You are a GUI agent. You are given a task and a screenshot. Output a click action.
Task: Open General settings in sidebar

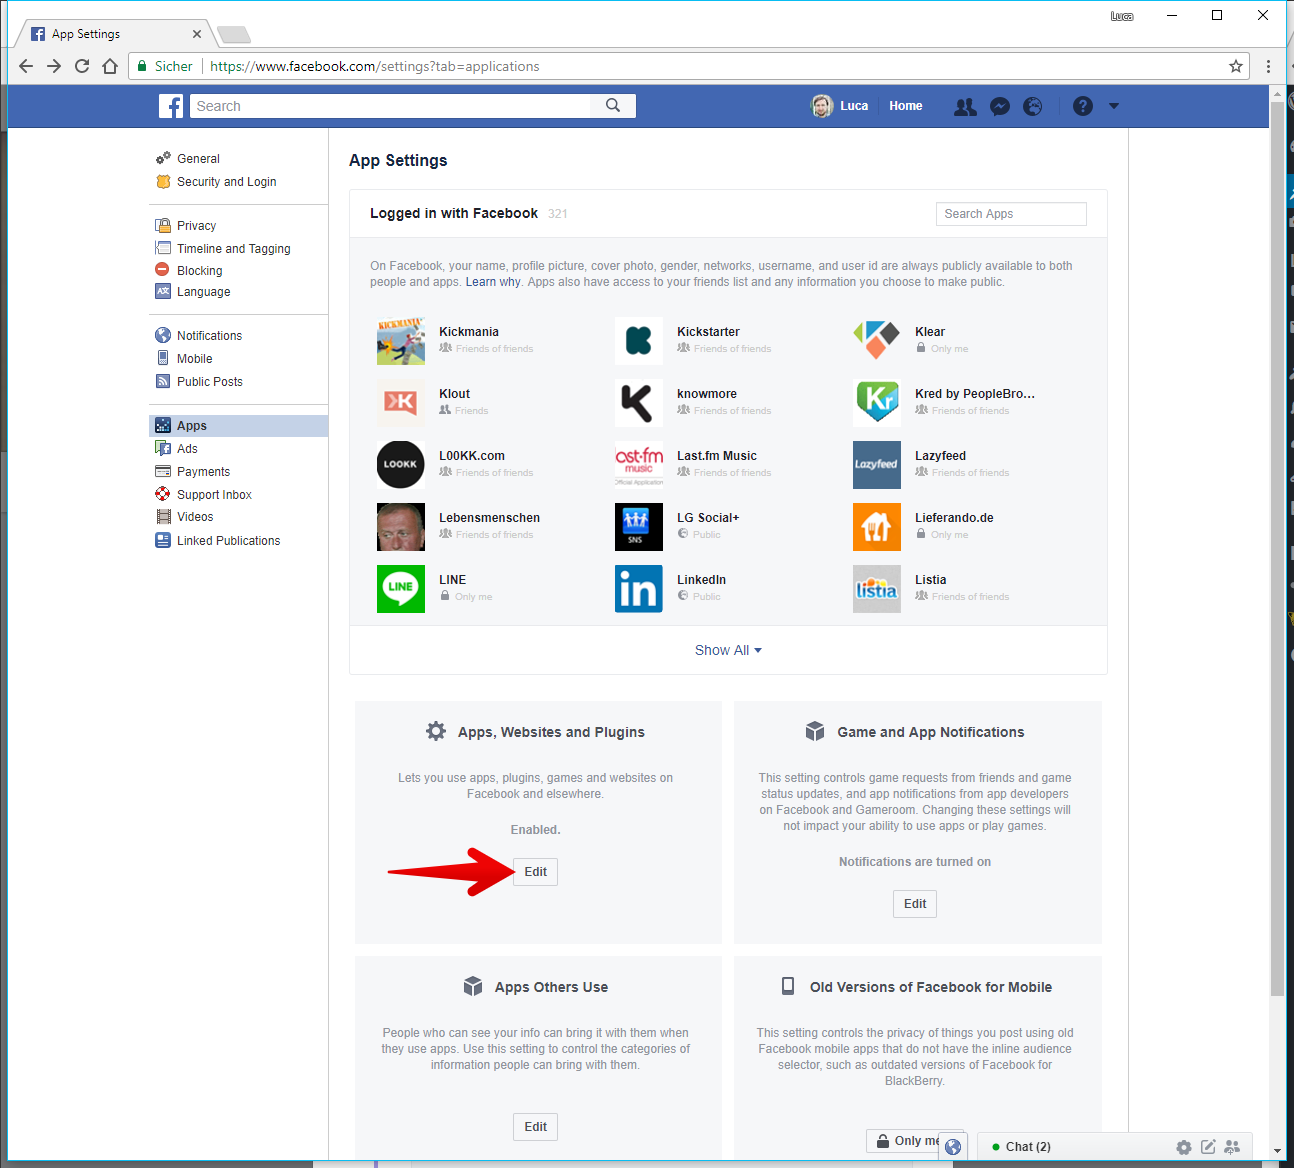click(198, 159)
